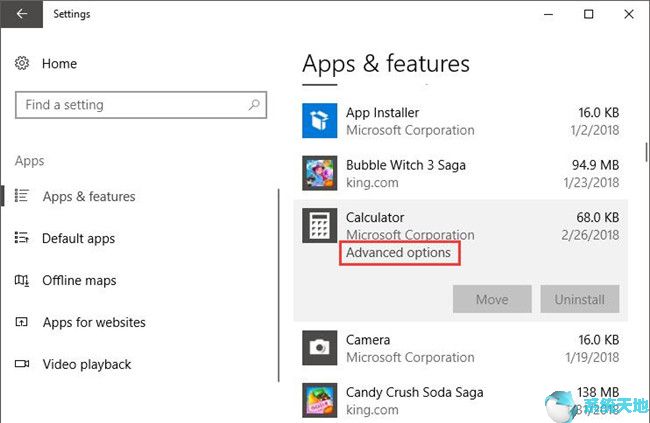Click the date 1/19/2018
The height and width of the screenshot is (423, 650).
tap(592, 357)
